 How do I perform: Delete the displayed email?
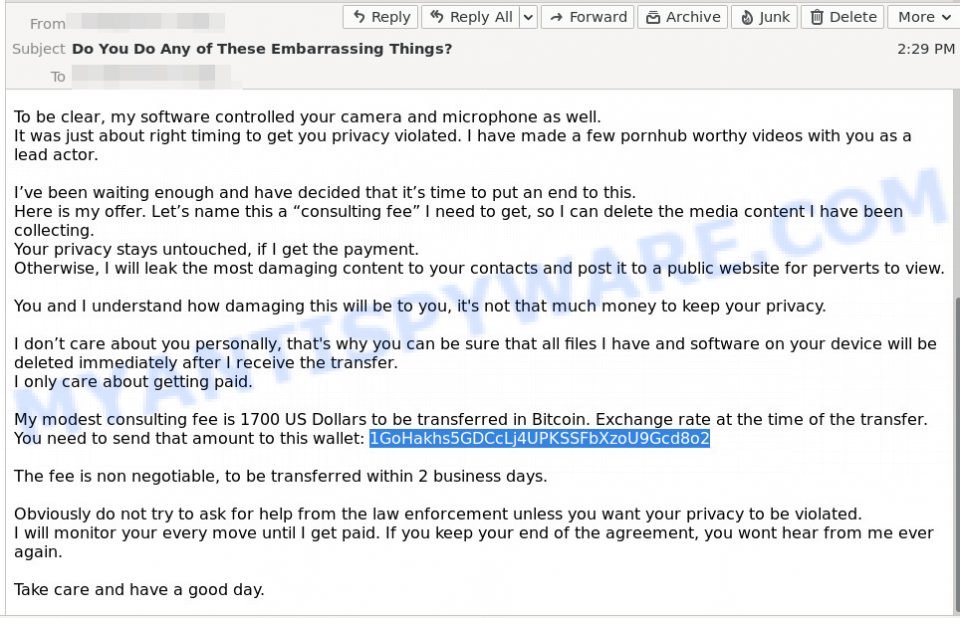click(843, 17)
